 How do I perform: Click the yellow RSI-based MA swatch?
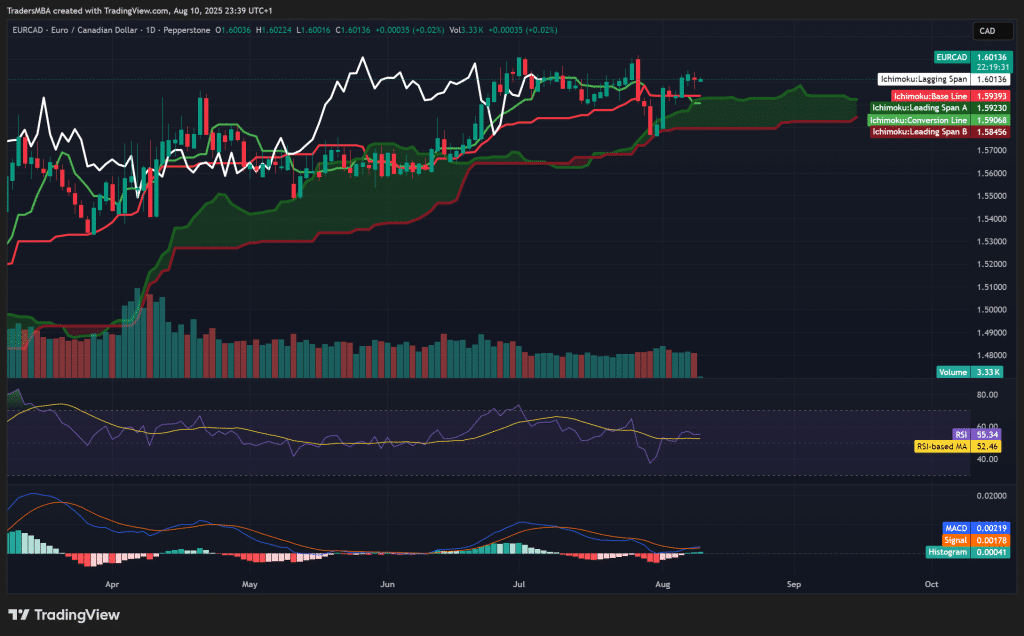[x=944, y=446]
